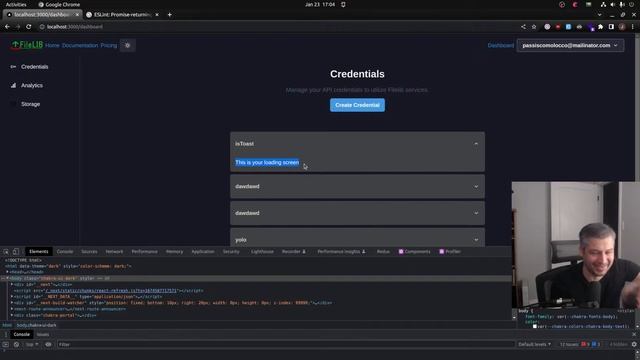The height and width of the screenshot is (360, 640).
Task: Toggle the Chrome side panel
Action: [x=611, y=27]
